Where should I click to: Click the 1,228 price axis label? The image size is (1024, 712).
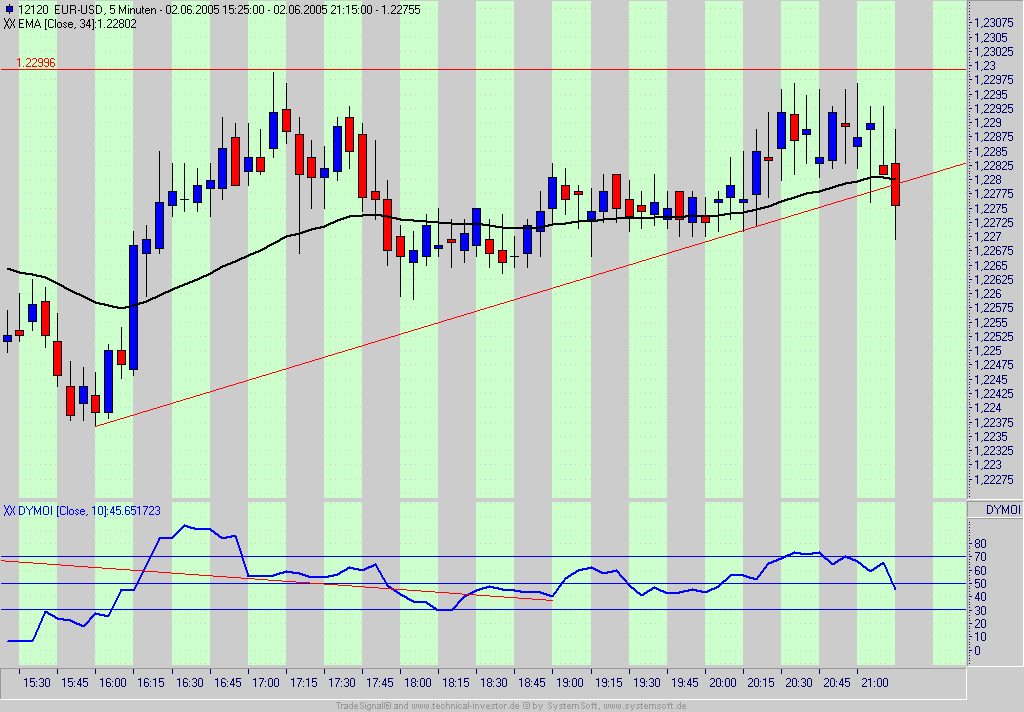[988, 180]
